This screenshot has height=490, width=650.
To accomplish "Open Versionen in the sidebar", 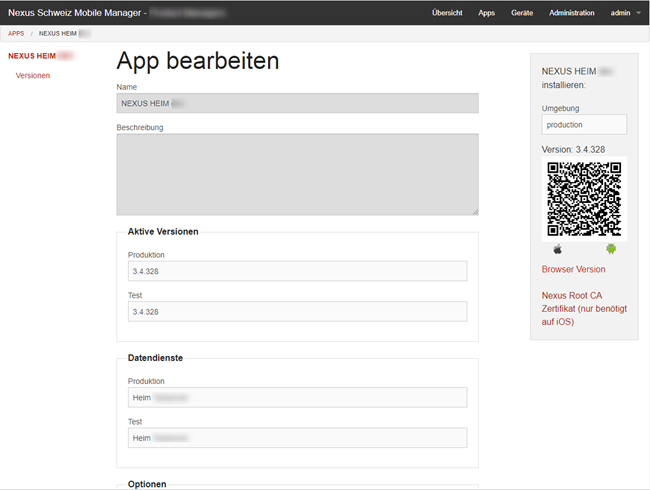I will pyautogui.click(x=33, y=75).
